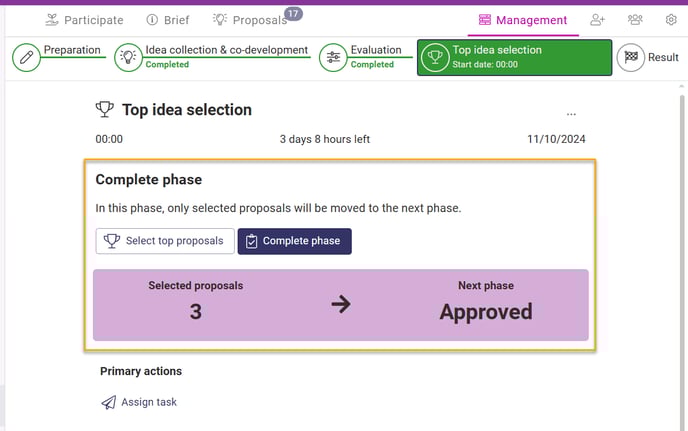Click the add user icon
Image resolution: width=688 pixels, height=431 pixels.
pos(597,20)
